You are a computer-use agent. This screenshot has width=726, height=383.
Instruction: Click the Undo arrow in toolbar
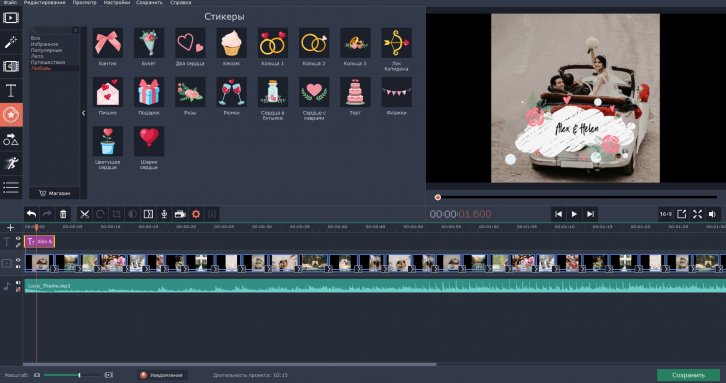tap(31, 214)
